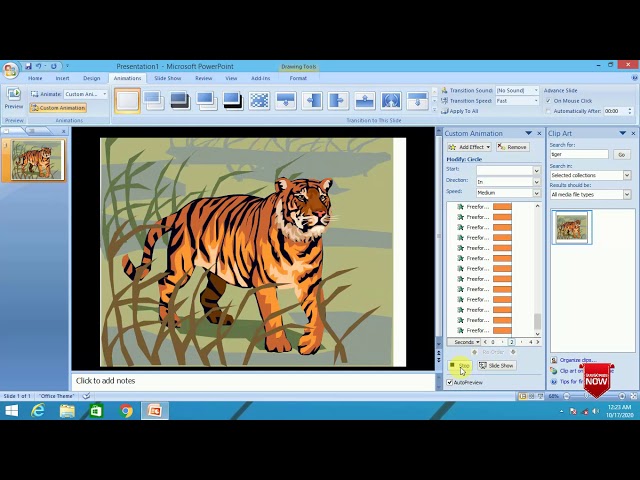Switch to the Review ribbon tab

coord(203,78)
